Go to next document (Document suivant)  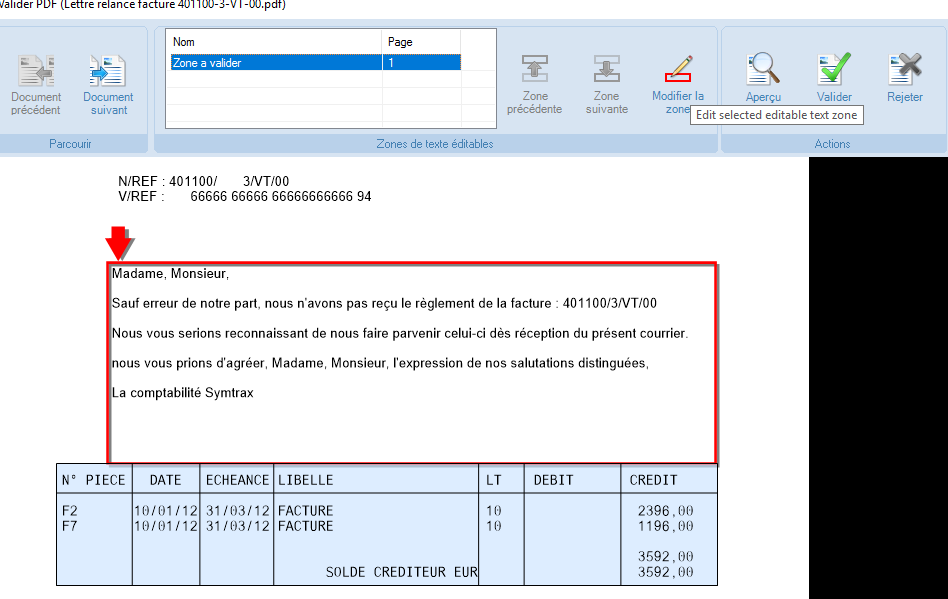click(108, 85)
